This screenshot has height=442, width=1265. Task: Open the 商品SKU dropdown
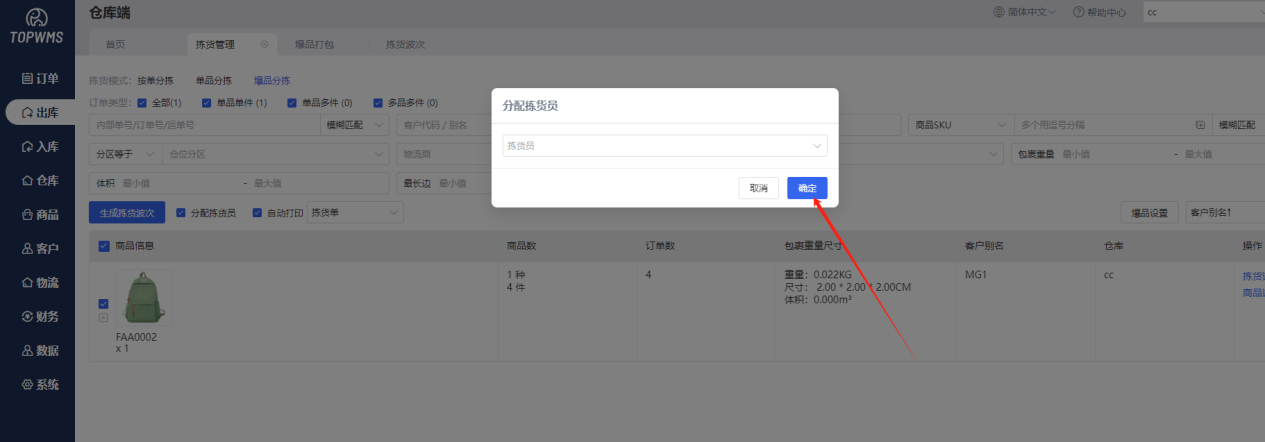point(958,125)
